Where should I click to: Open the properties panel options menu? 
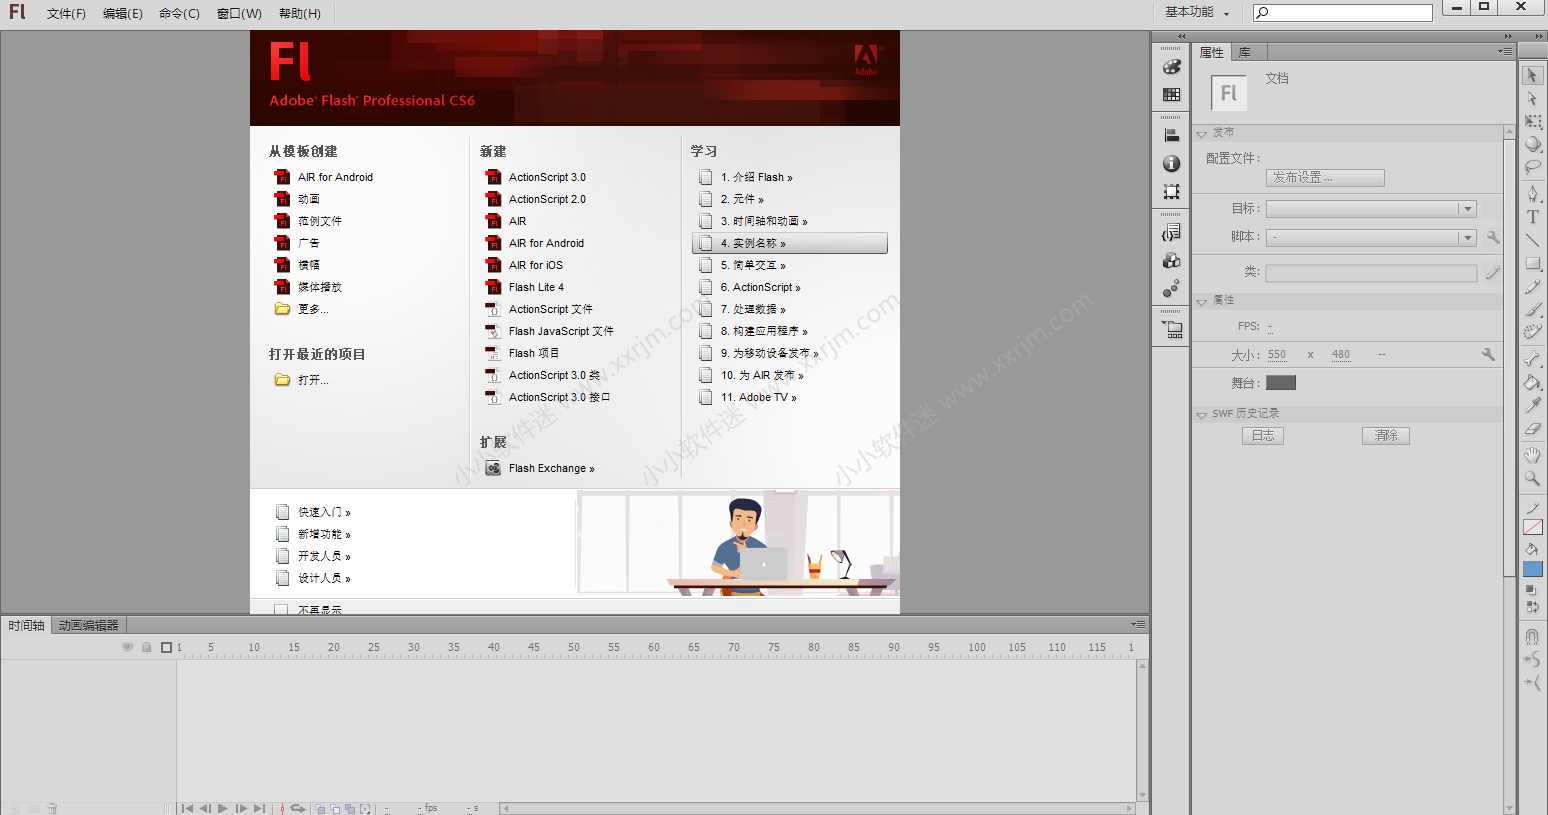tap(1505, 52)
